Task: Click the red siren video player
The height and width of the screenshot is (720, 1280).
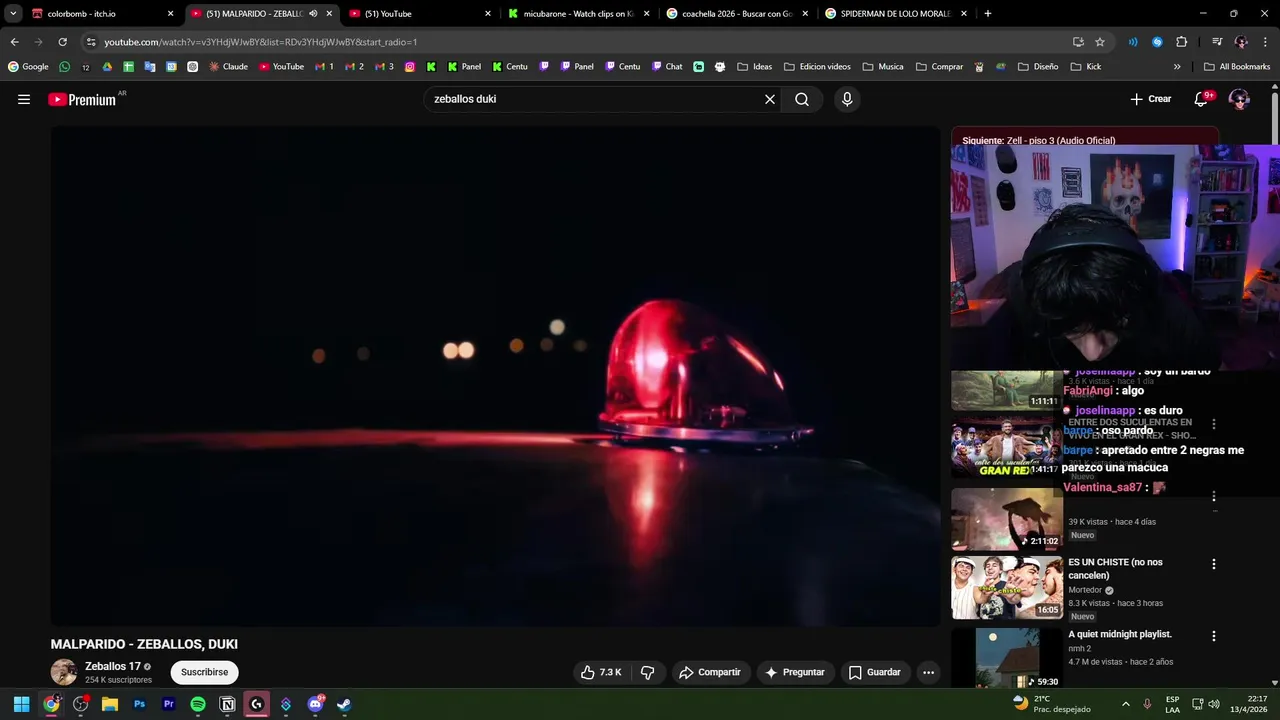Action: point(495,376)
